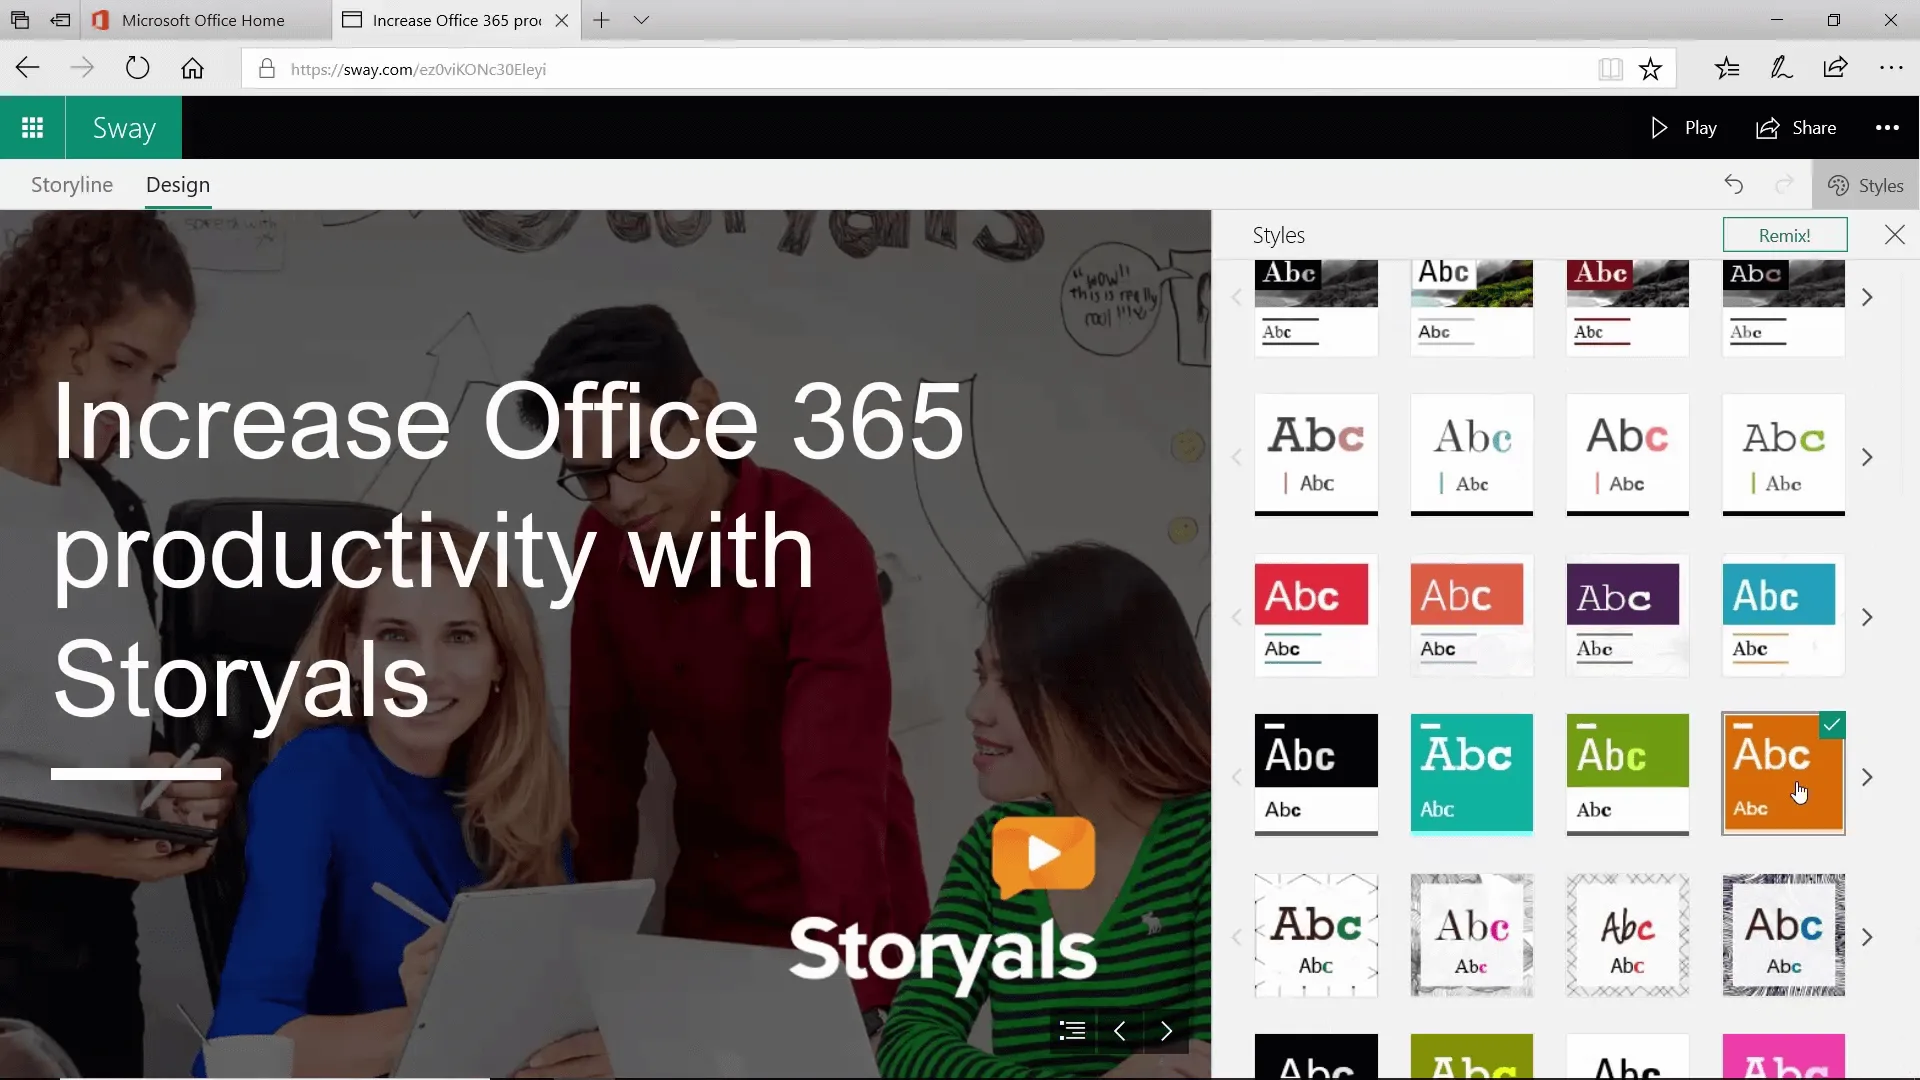Viewport: 1920px width, 1080px height.
Task: Open the add notes pen tool
Action: pos(1781,68)
